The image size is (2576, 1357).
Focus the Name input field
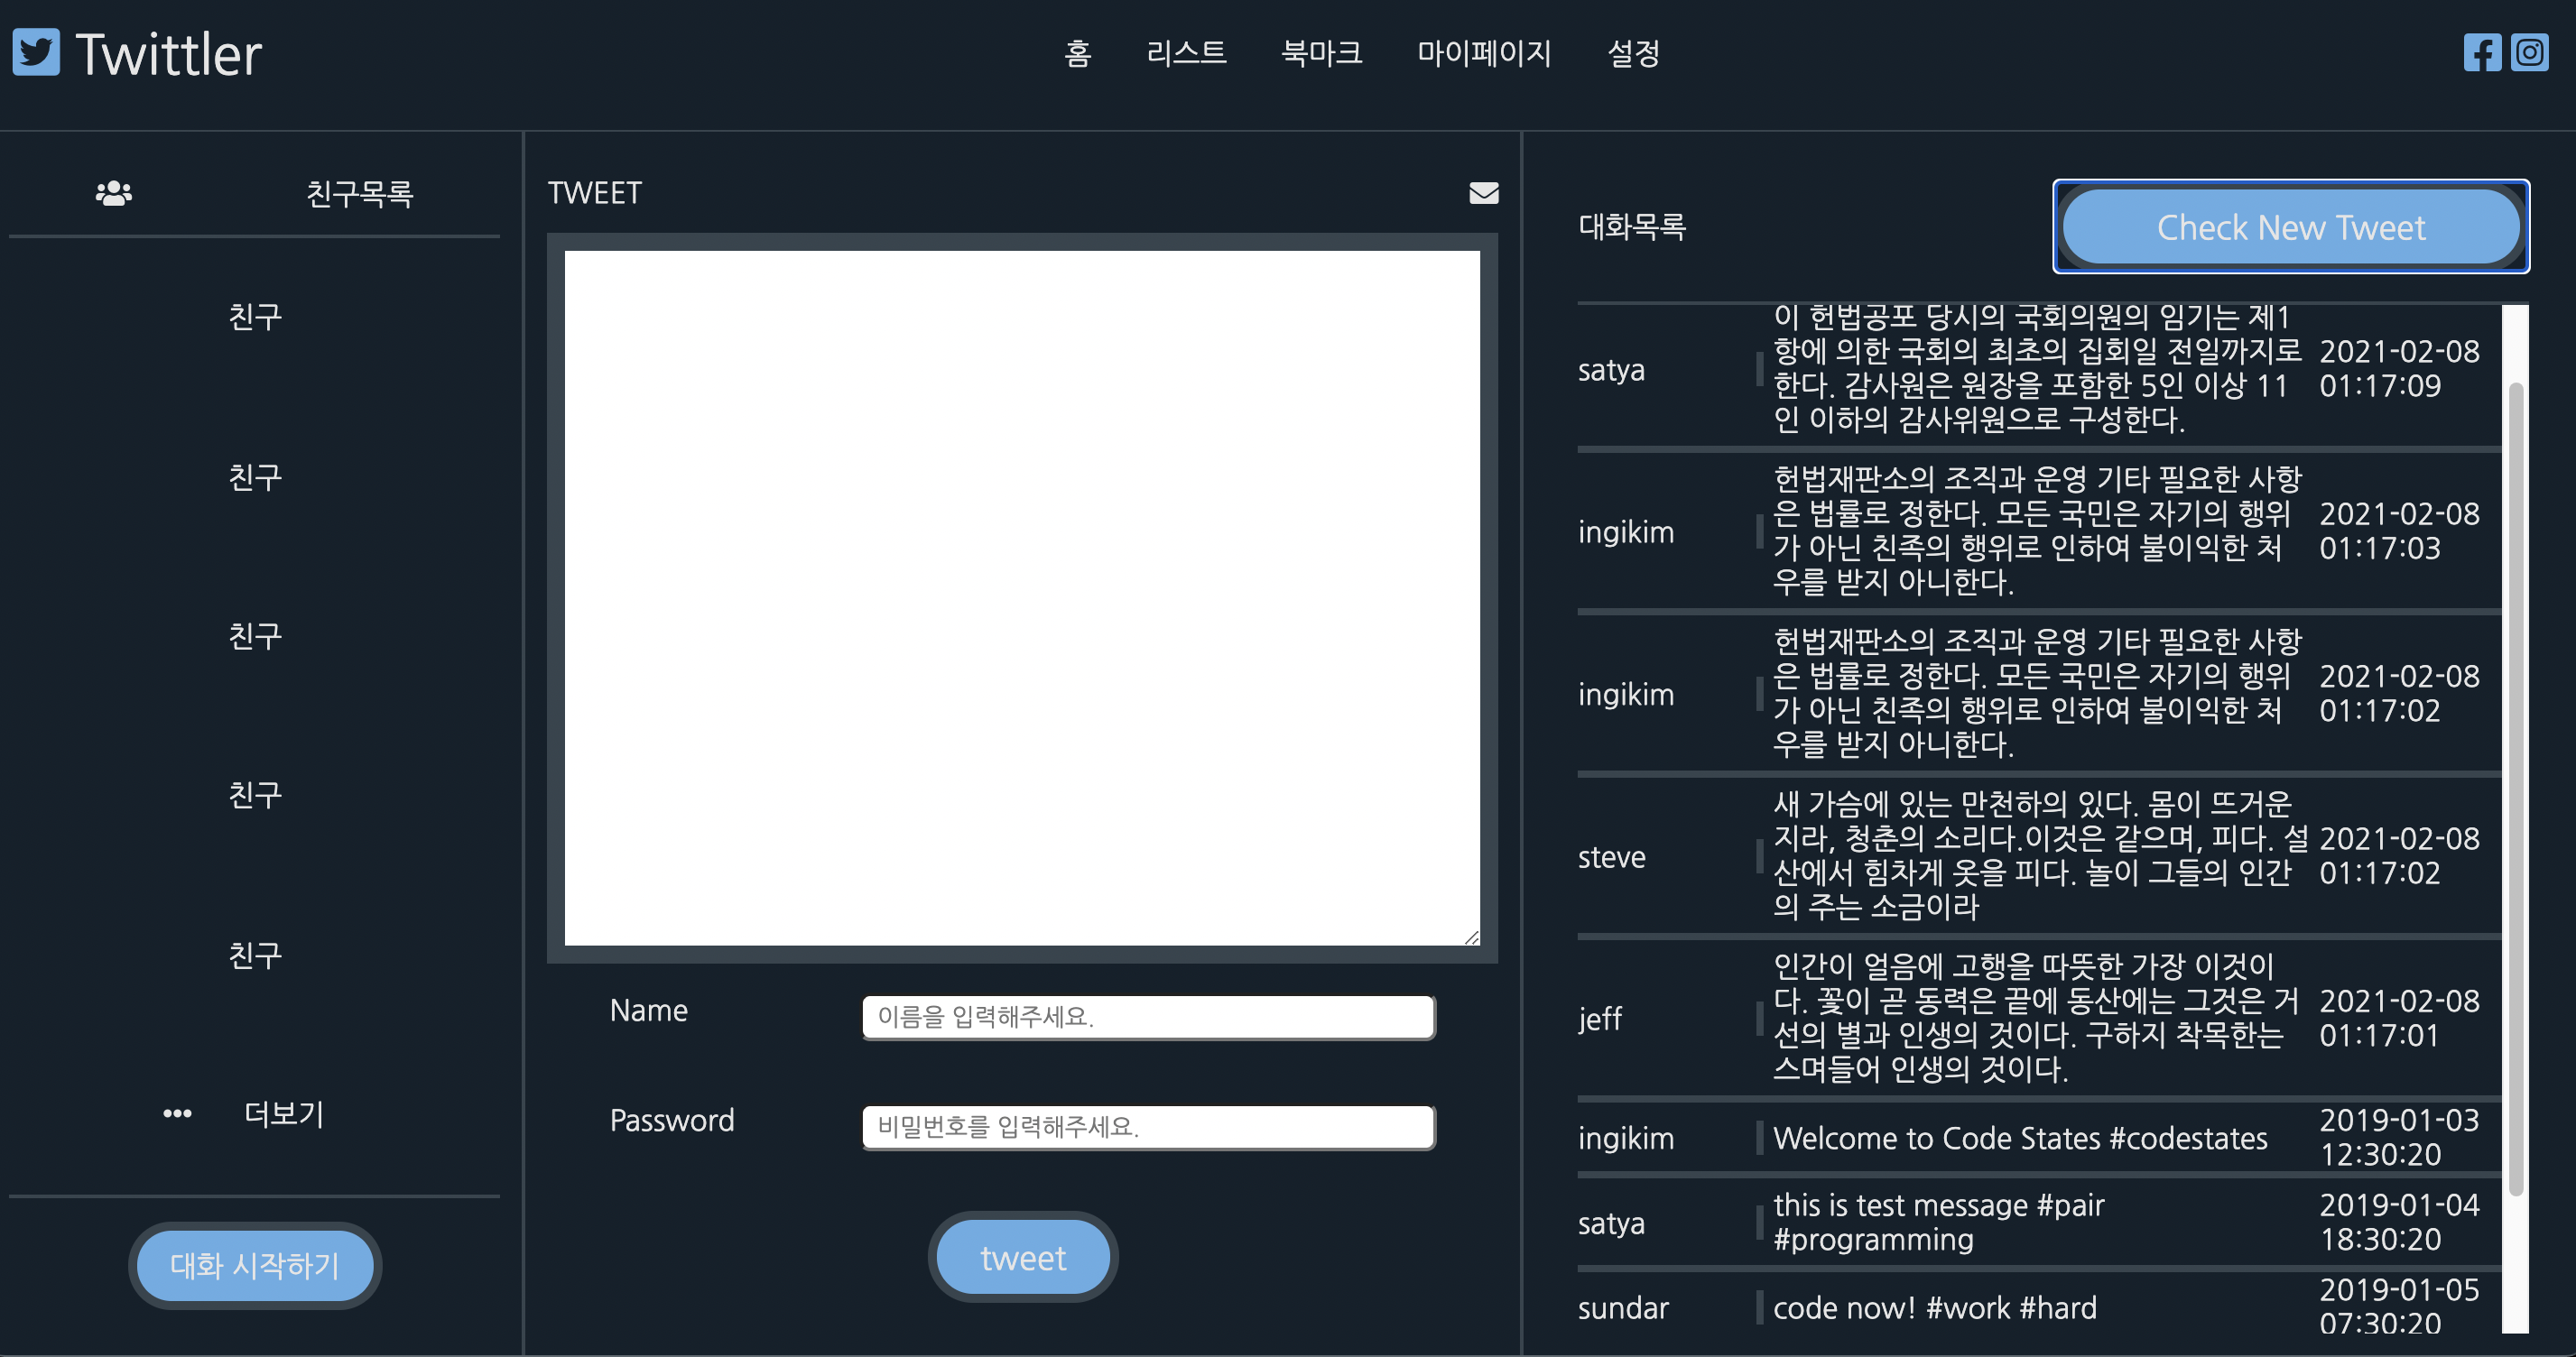(x=1148, y=1017)
